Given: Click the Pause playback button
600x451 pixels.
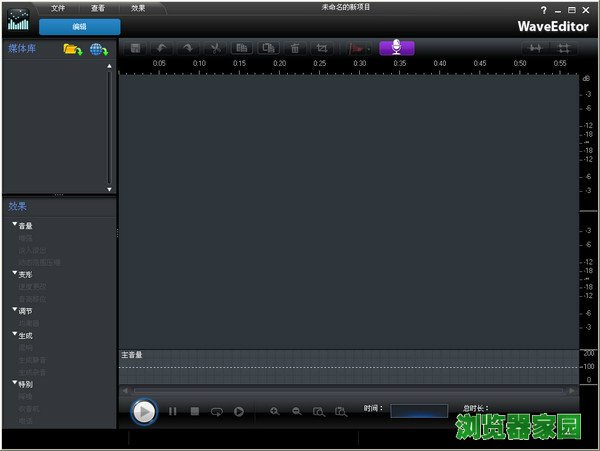Looking at the screenshot, I should pyautogui.click(x=172, y=411).
